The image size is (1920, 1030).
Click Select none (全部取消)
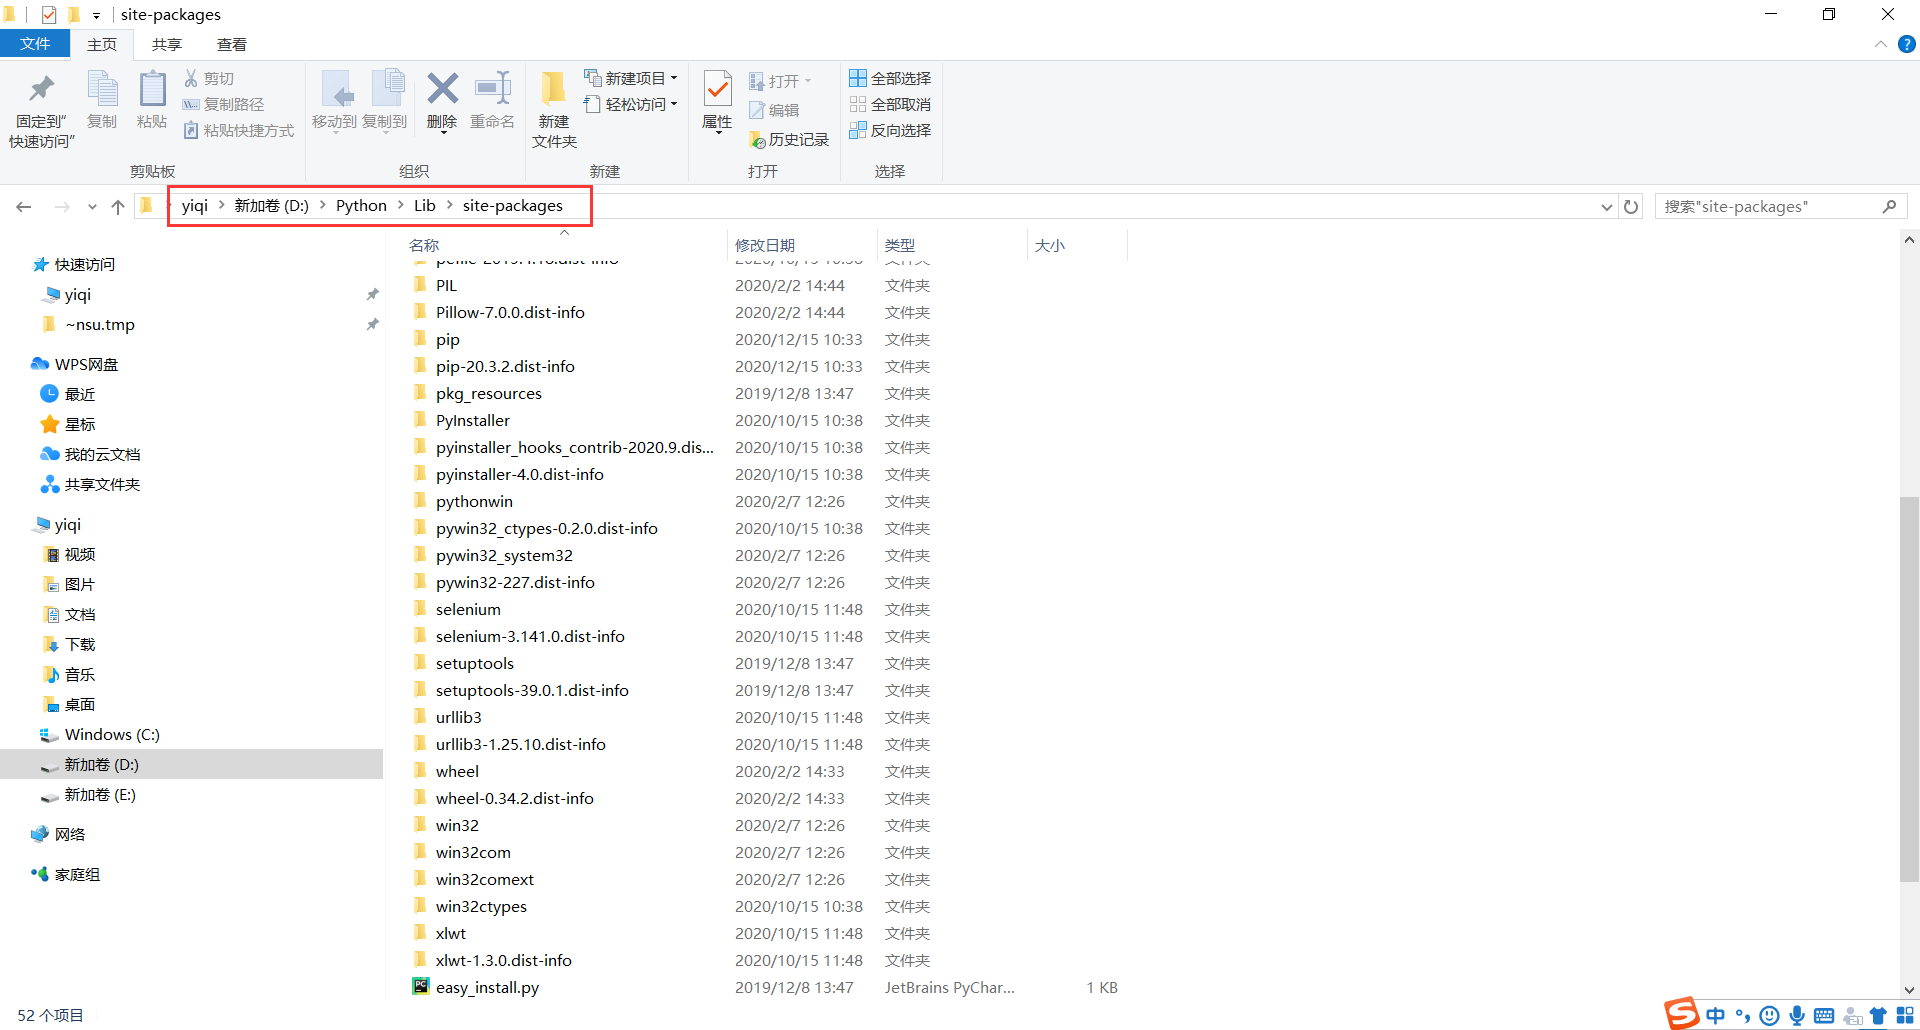tap(890, 104)
